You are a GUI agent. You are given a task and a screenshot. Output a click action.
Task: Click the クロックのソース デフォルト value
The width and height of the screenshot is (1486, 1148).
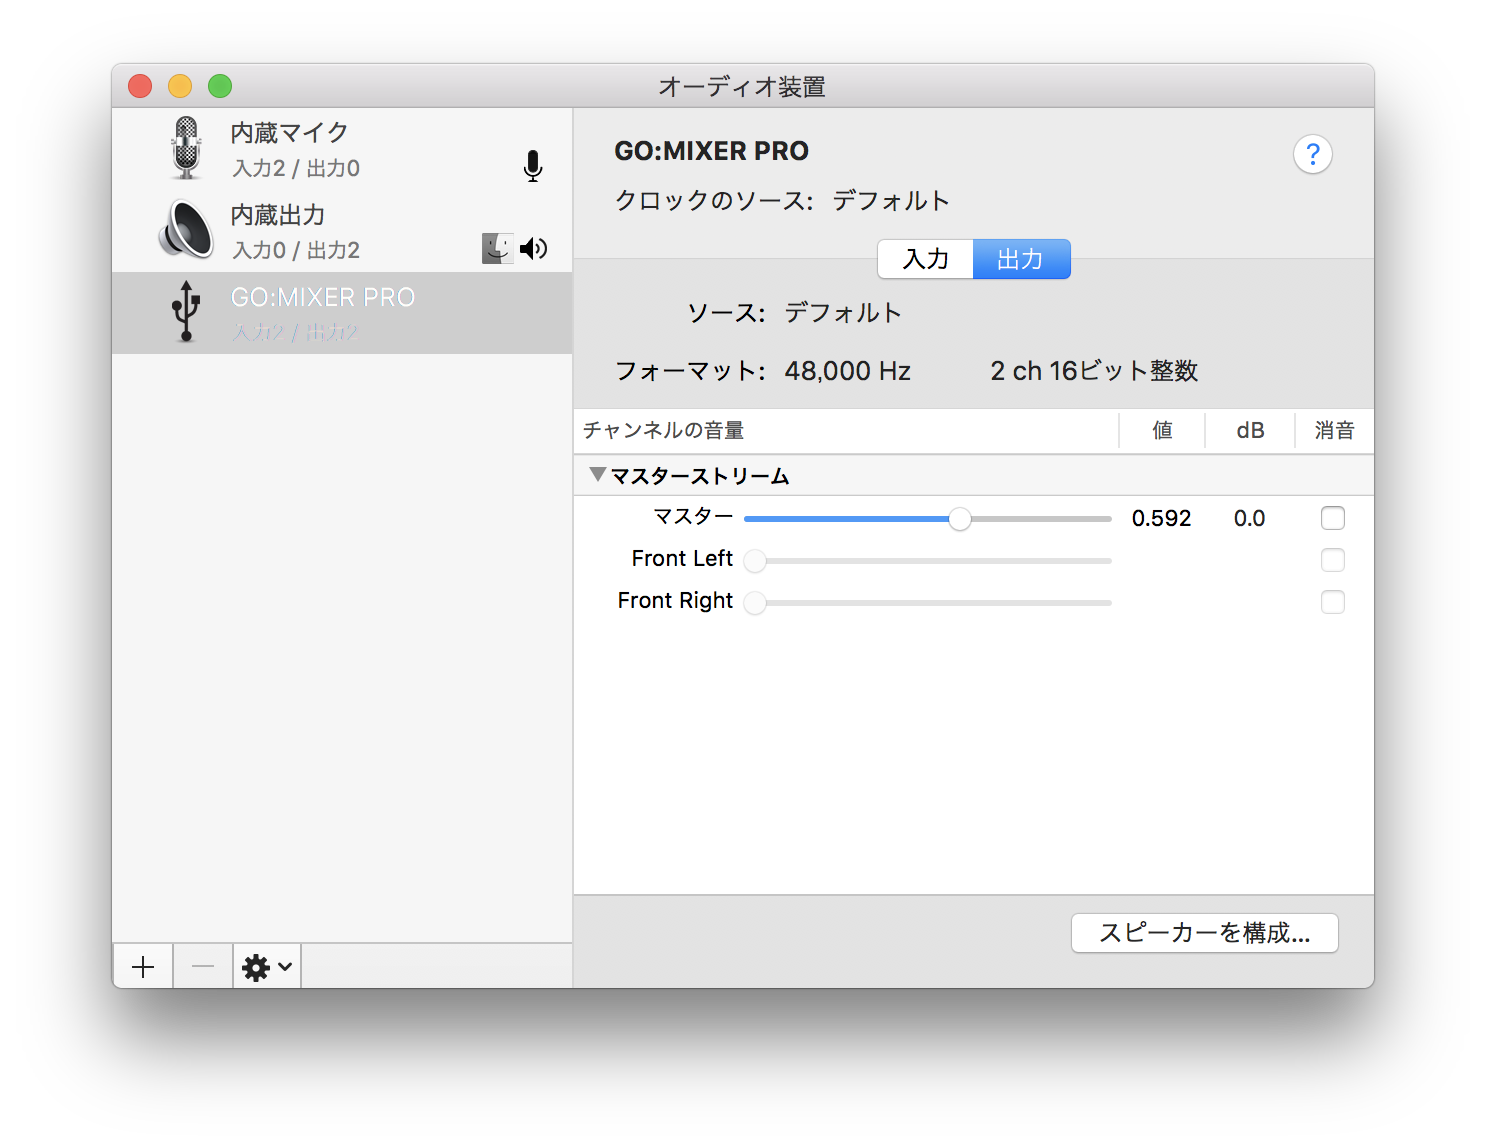click(891, 201)
